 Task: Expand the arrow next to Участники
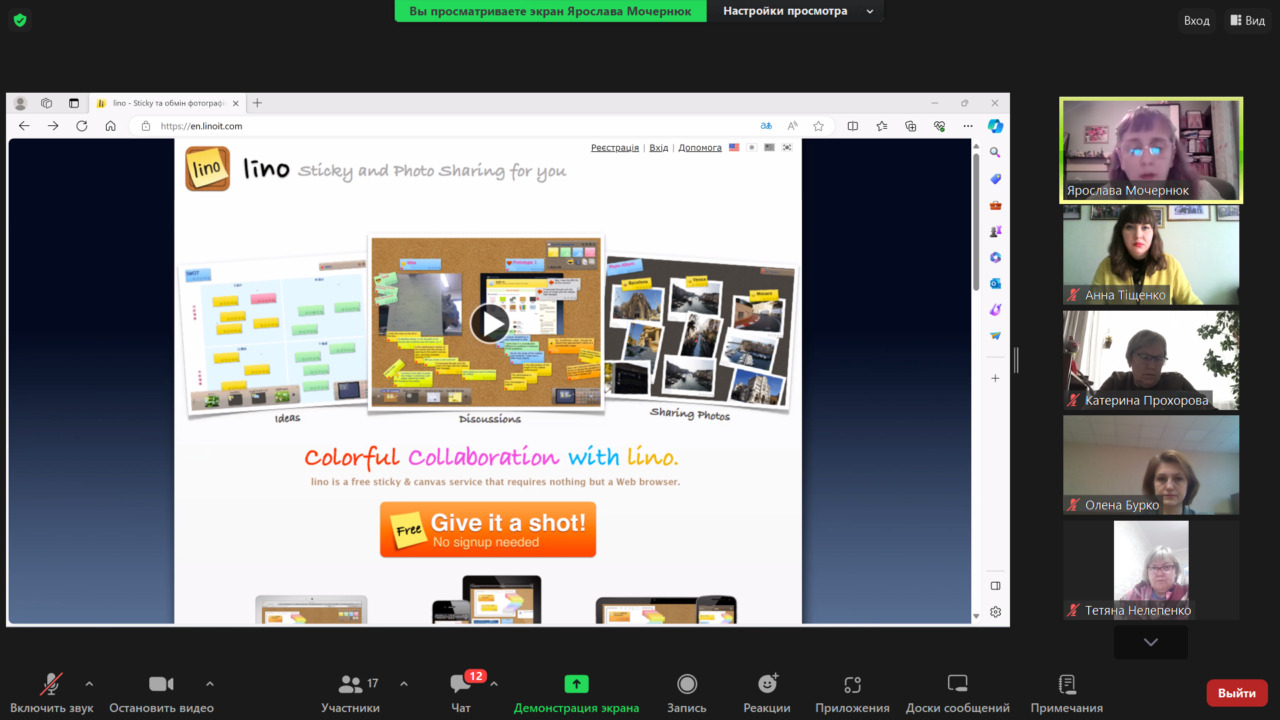(x=404, y=684)
